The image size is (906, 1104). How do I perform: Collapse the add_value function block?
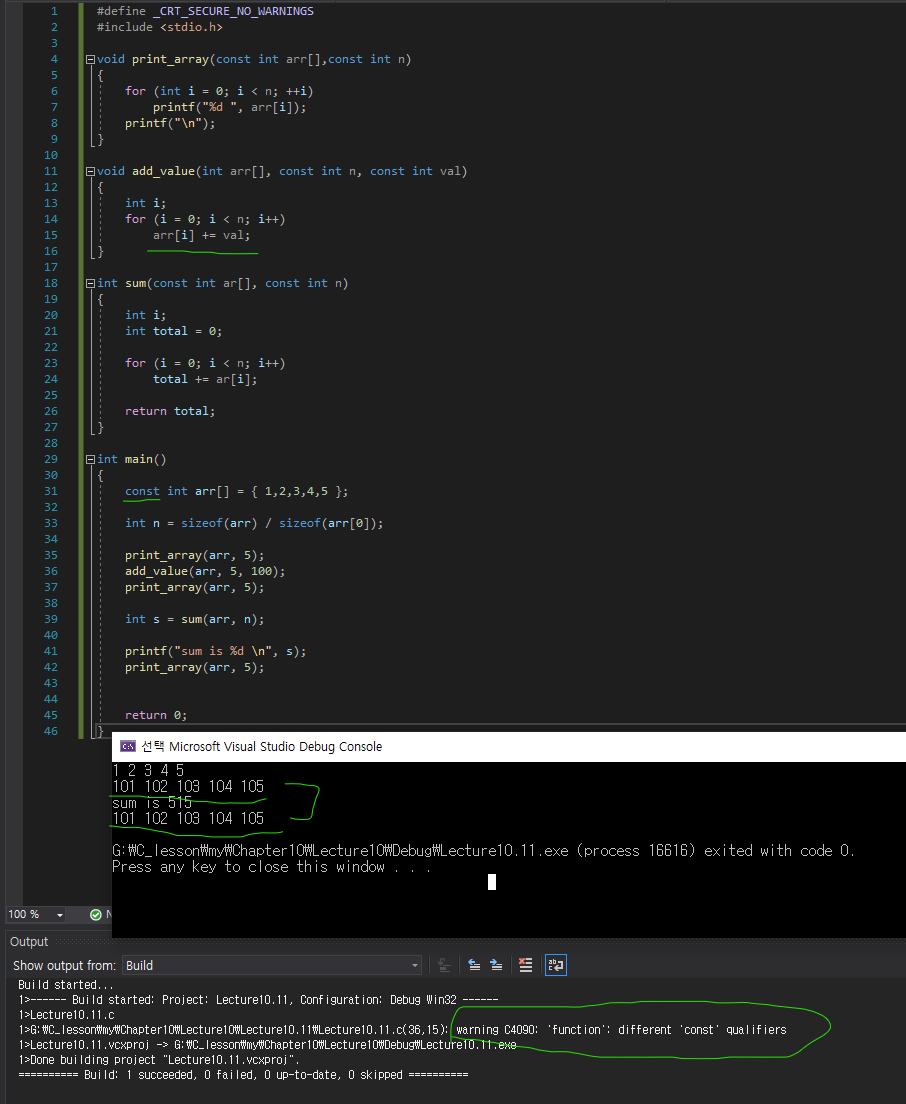point(90,172)
